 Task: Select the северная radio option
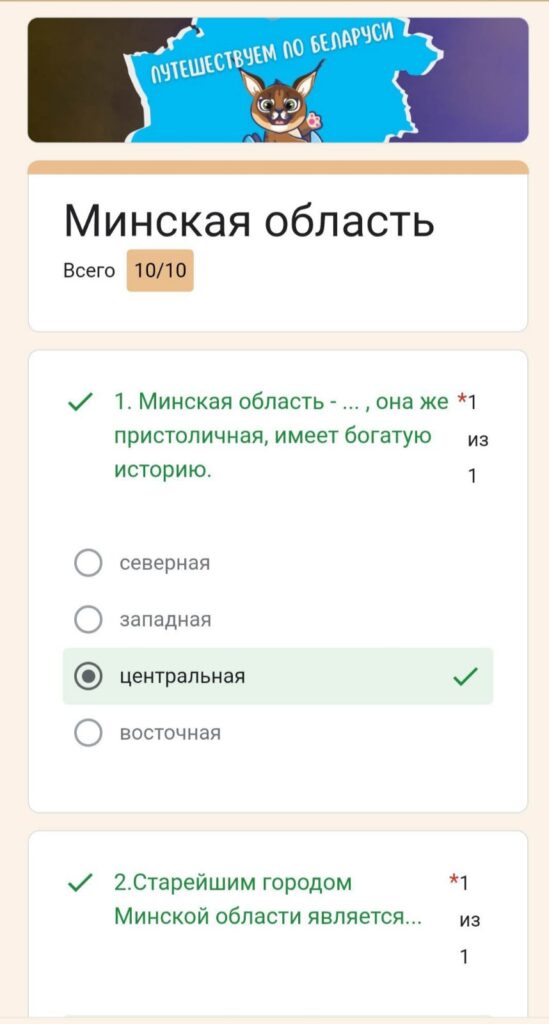[x=88, y=563]
